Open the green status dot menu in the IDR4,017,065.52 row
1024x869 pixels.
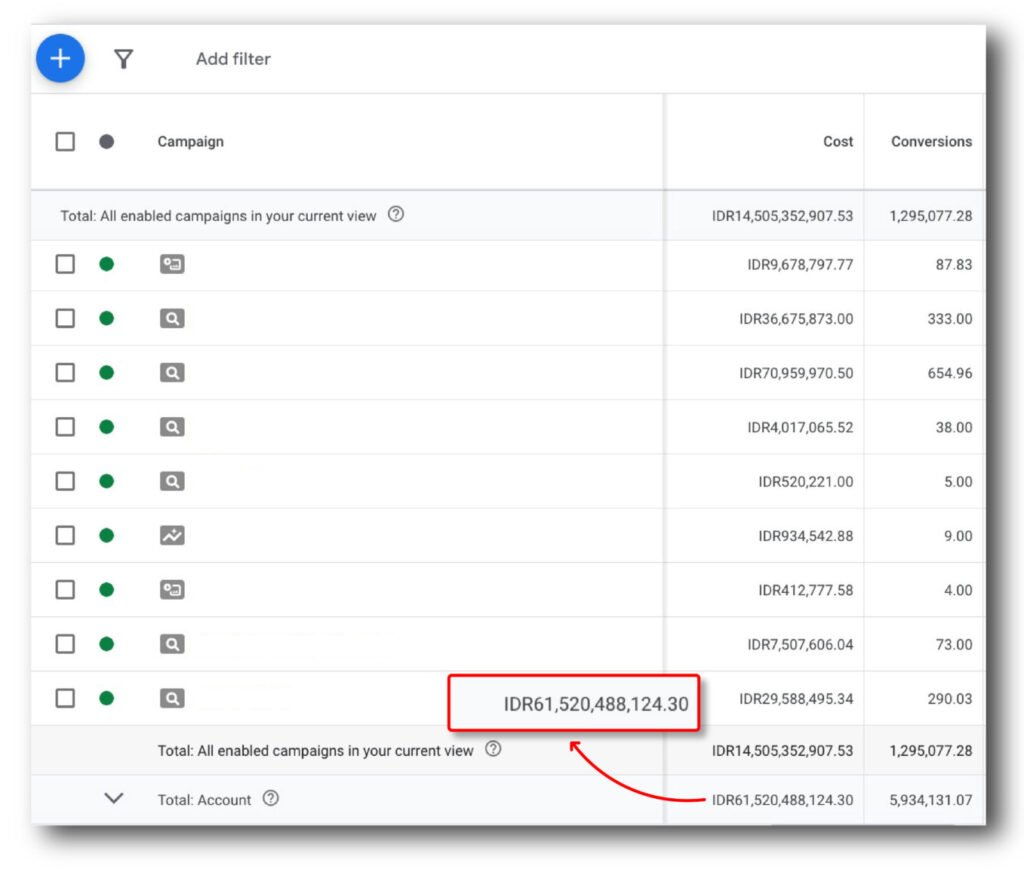(106, 427)
